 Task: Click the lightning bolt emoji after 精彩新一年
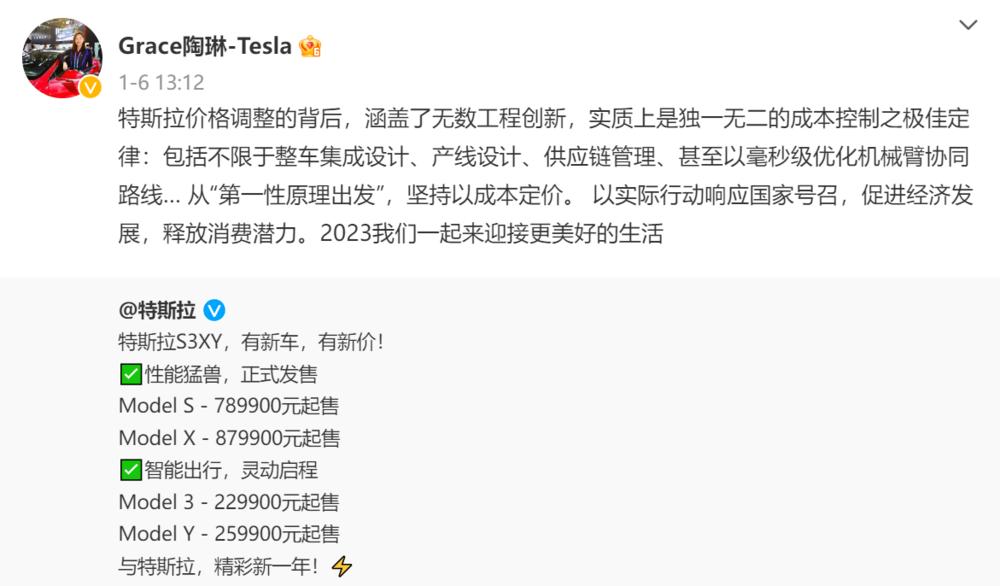tap(341, 566)
